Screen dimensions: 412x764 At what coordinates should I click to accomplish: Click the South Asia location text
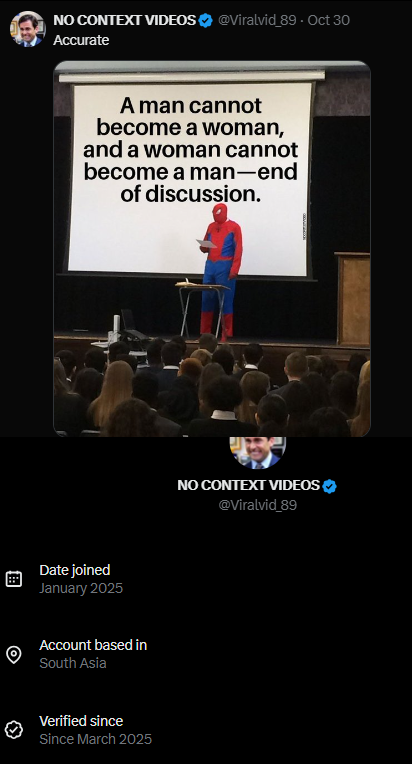pos(73,663)
